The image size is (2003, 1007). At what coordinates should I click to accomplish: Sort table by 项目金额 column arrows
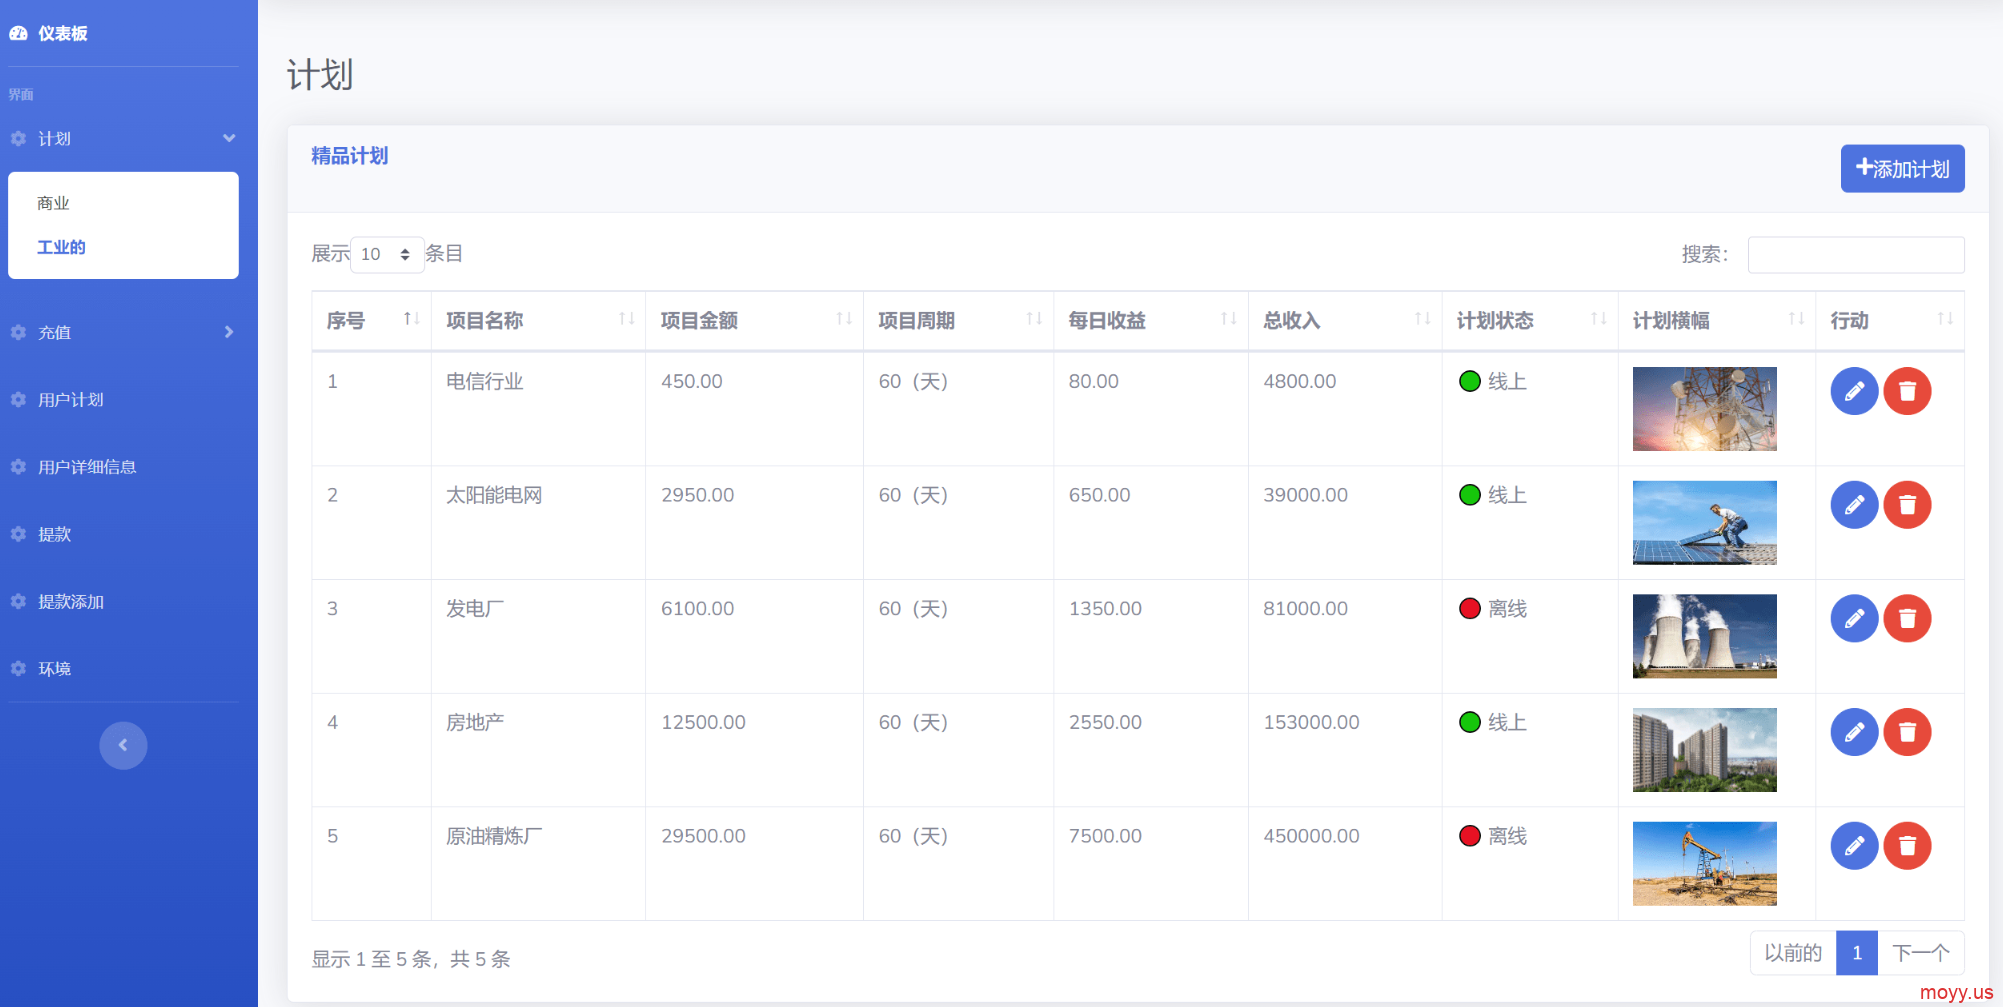pos(844,319)
